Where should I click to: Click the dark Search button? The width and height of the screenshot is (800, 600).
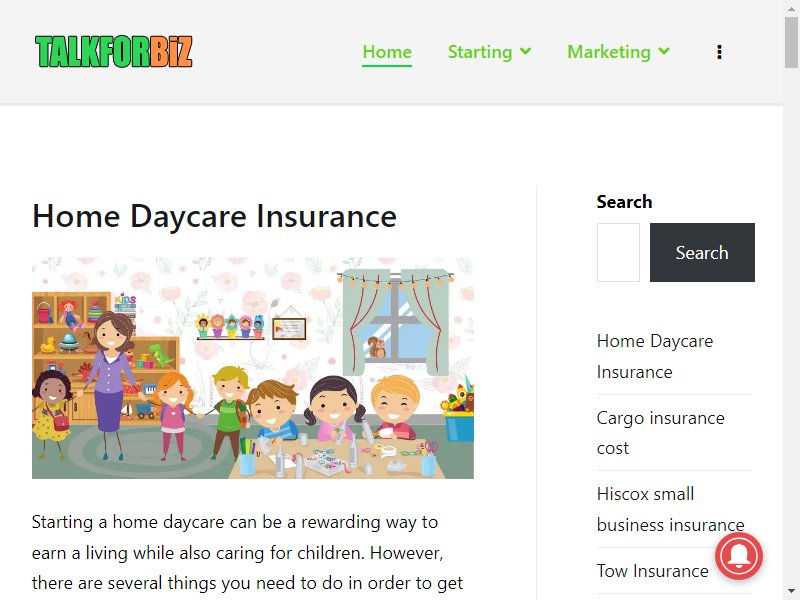(x=702, y=252)
